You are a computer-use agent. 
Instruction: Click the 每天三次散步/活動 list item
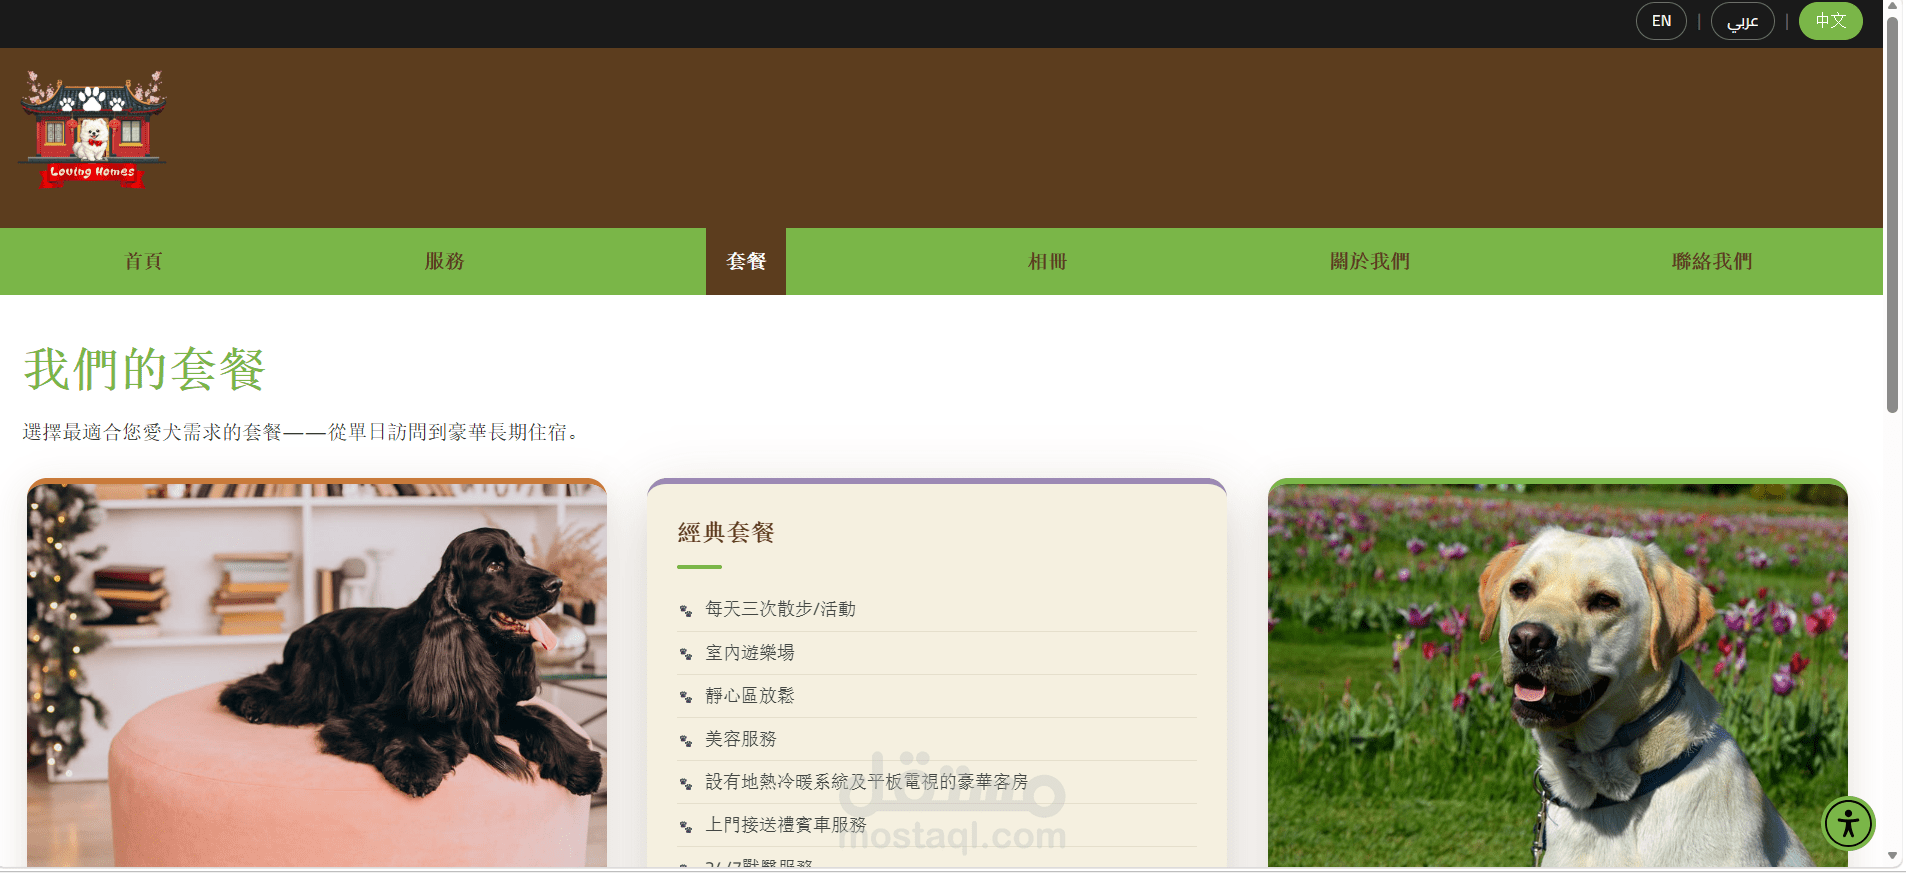[937, 609]
